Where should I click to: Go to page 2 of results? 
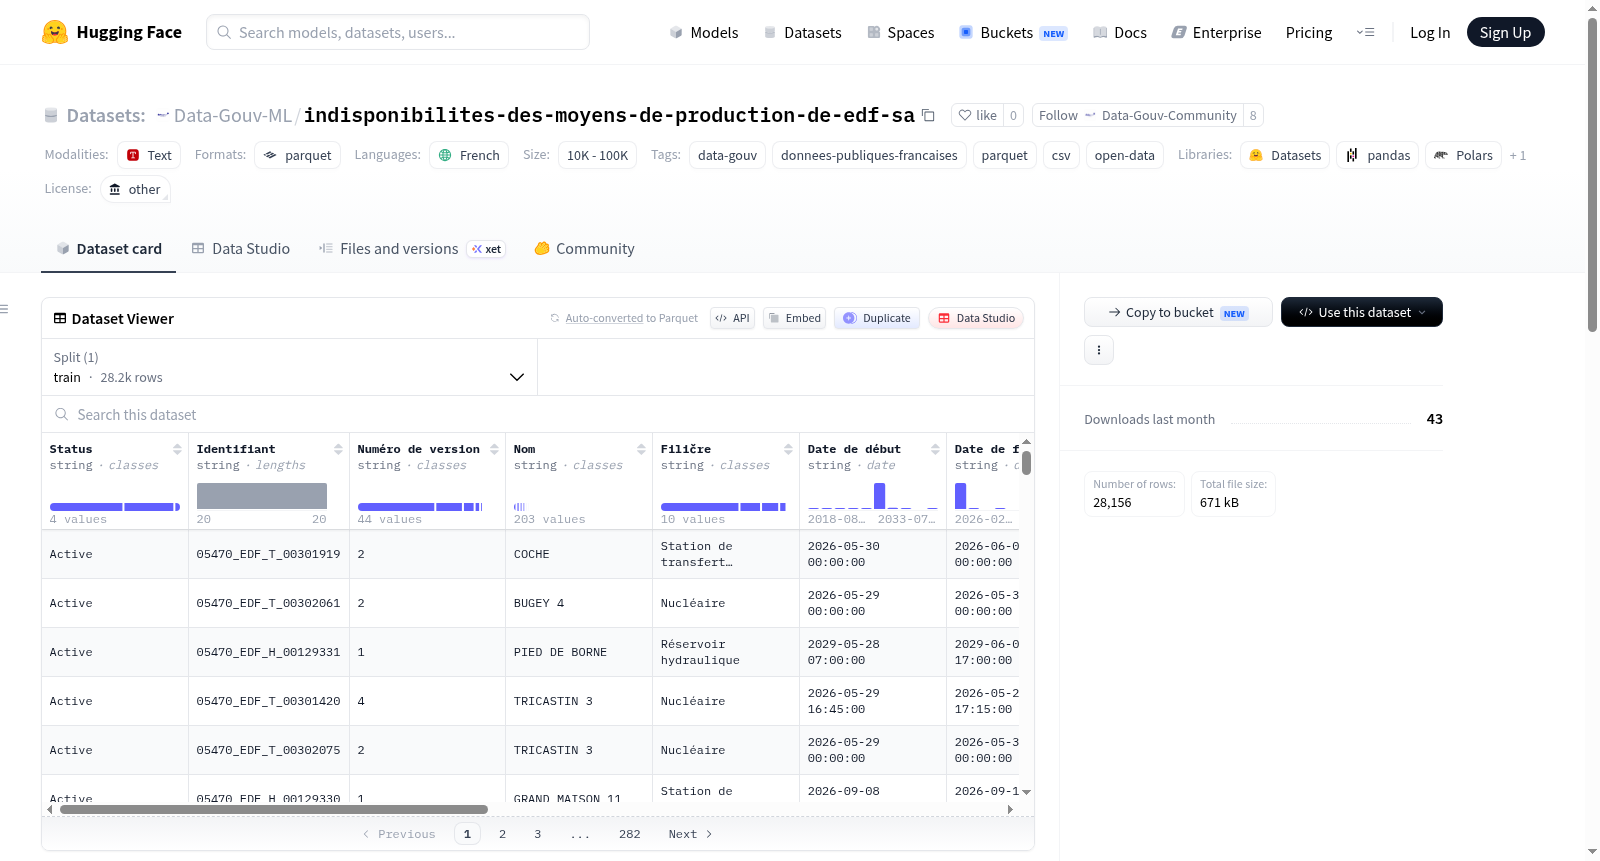pos(502,834)
